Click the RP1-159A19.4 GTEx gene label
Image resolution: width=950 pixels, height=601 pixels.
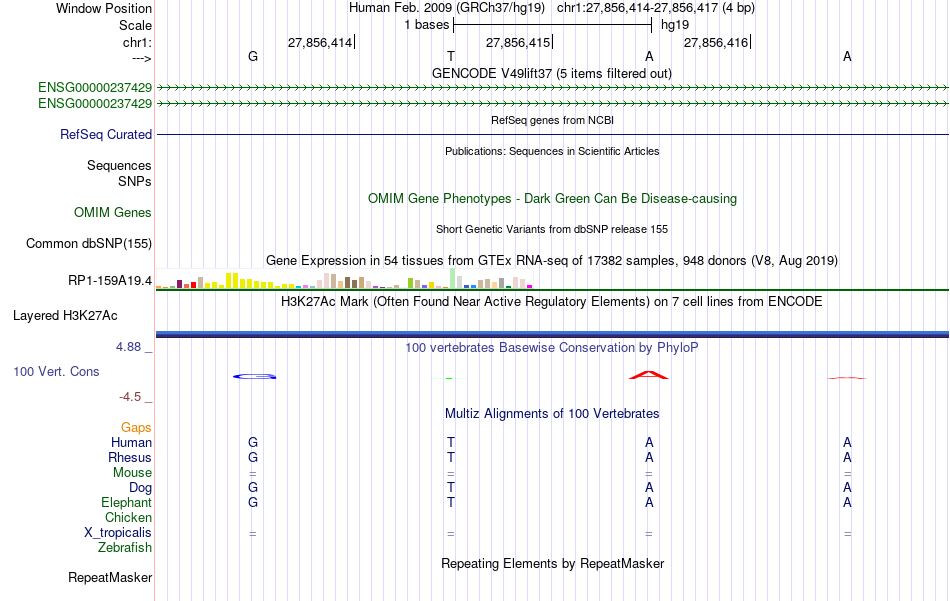pyautogui.click(x=110, y=281)
